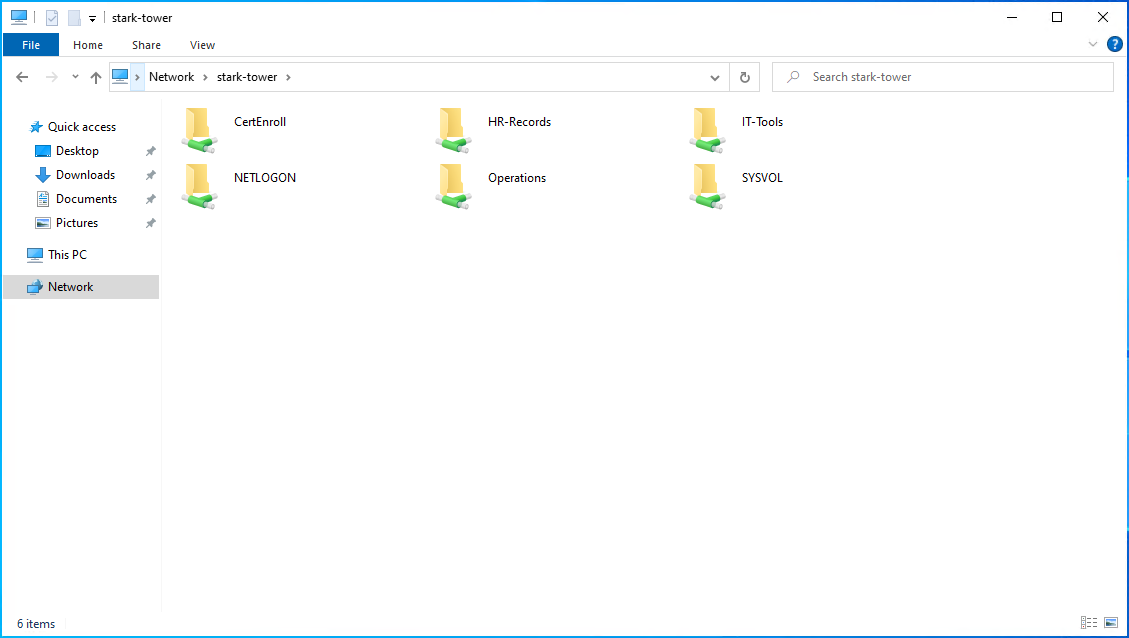Switch to the View ribbon tab
1129x638 pixels.
(202, 45)
